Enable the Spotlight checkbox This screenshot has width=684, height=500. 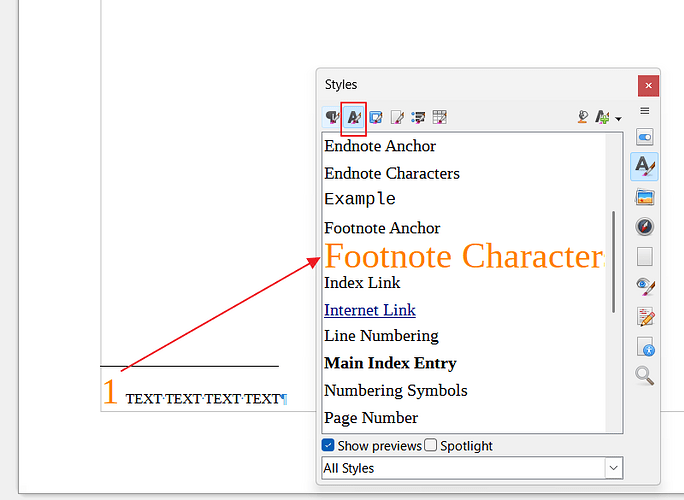(x=431, y=446)
